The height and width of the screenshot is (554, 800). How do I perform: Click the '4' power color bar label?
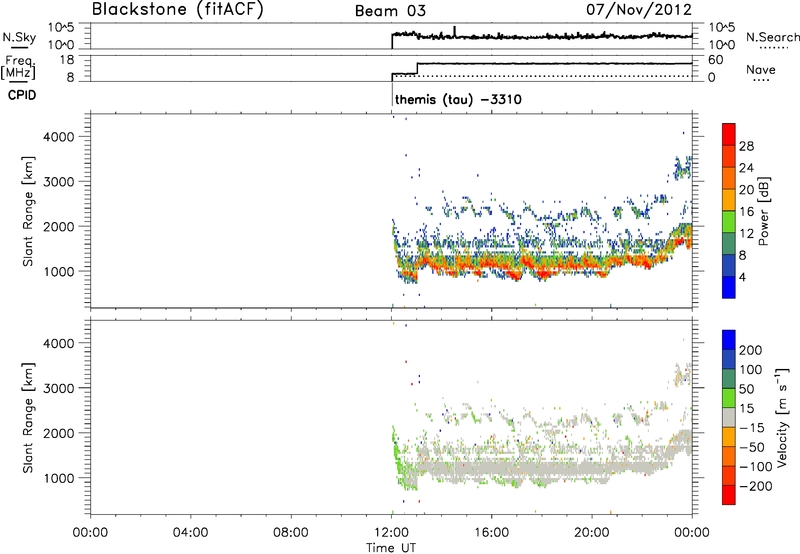pos(742,278)
